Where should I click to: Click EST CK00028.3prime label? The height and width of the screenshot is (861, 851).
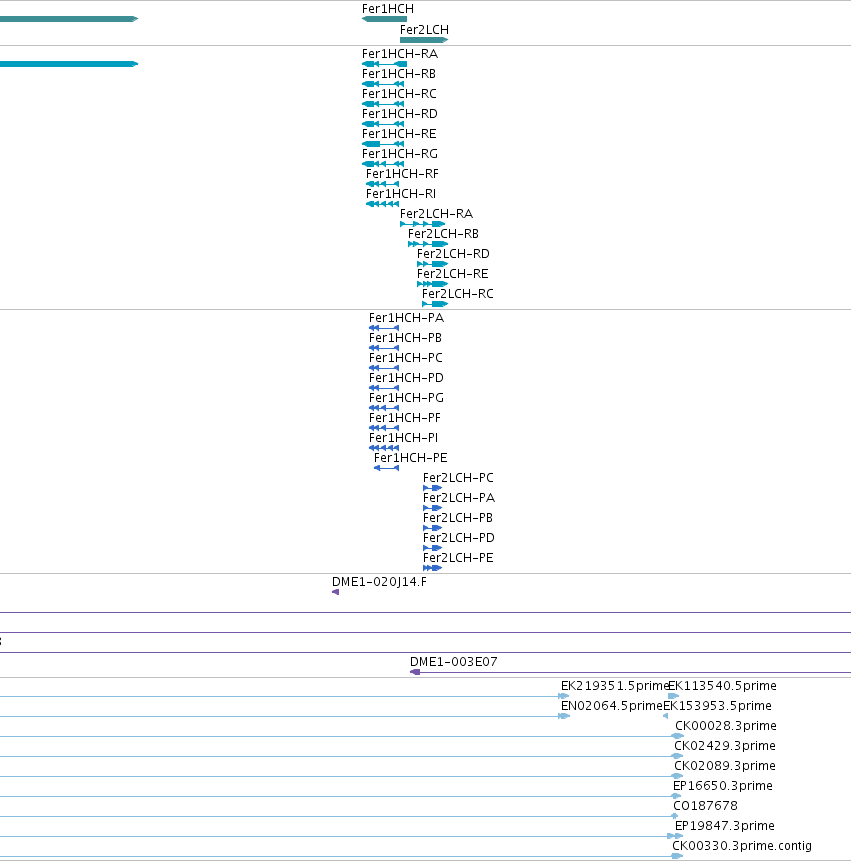pyautogui.click(x=726, y=726)
